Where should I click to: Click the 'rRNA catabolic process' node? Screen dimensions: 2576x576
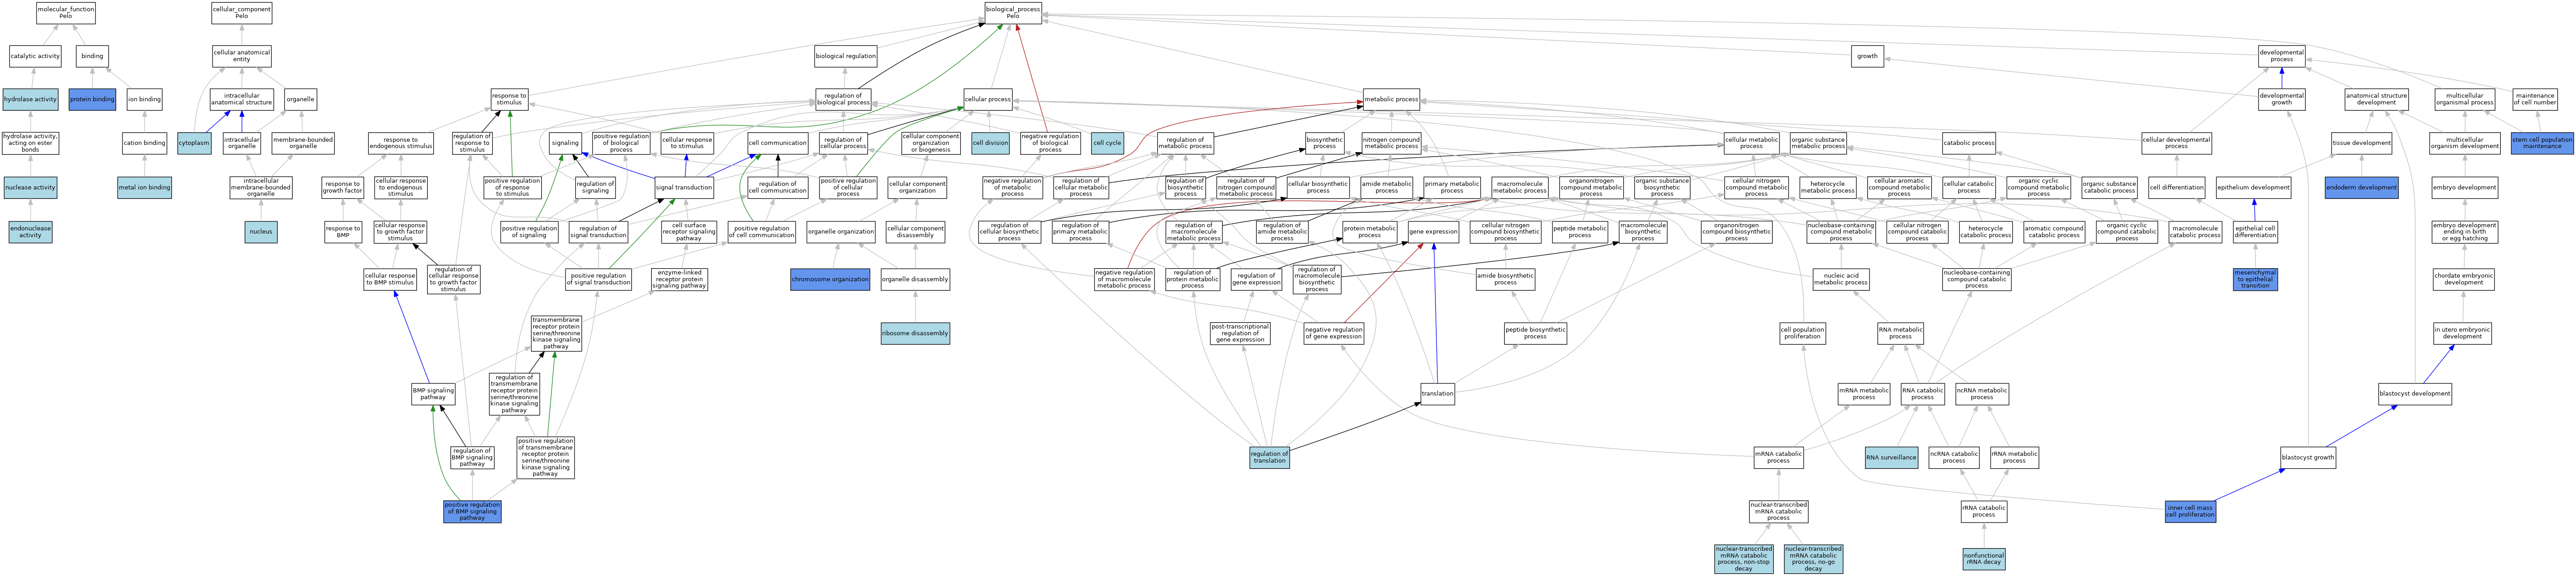click(x=1983, y=511)
